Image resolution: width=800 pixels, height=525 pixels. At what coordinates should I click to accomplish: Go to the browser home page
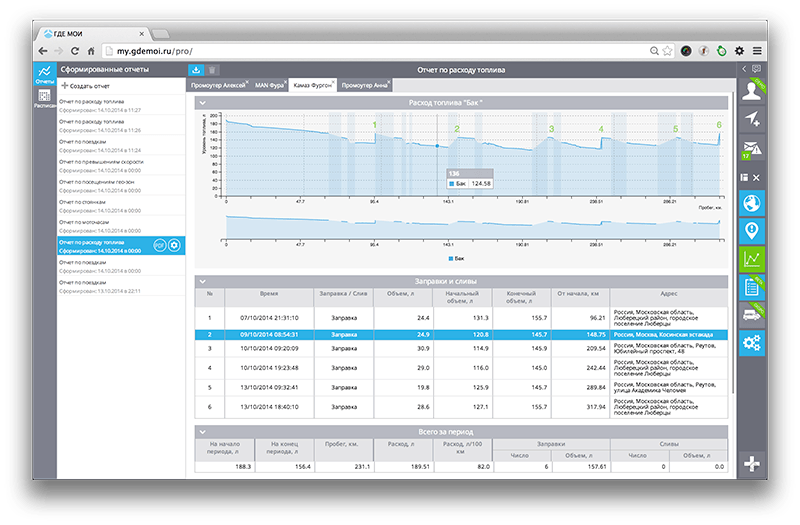91,51
